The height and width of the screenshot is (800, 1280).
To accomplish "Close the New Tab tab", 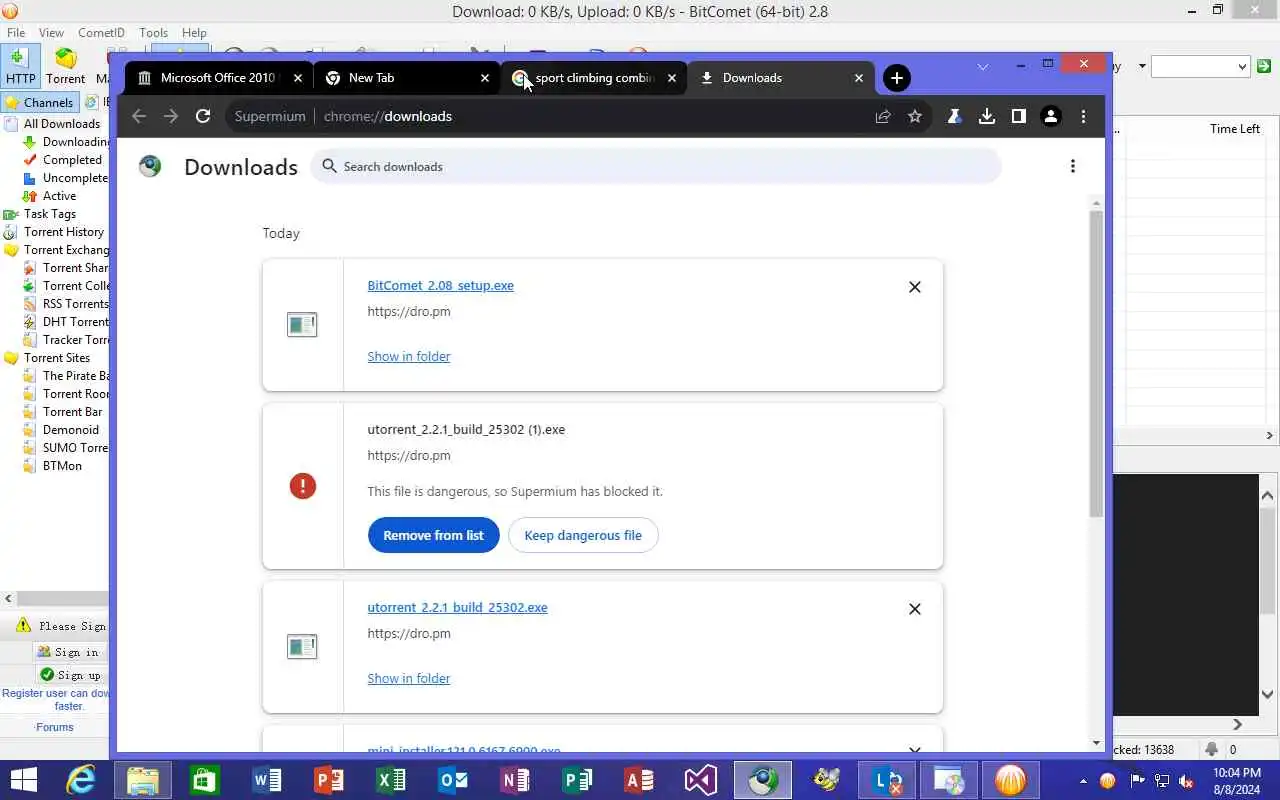I will (x=485, y=78).
